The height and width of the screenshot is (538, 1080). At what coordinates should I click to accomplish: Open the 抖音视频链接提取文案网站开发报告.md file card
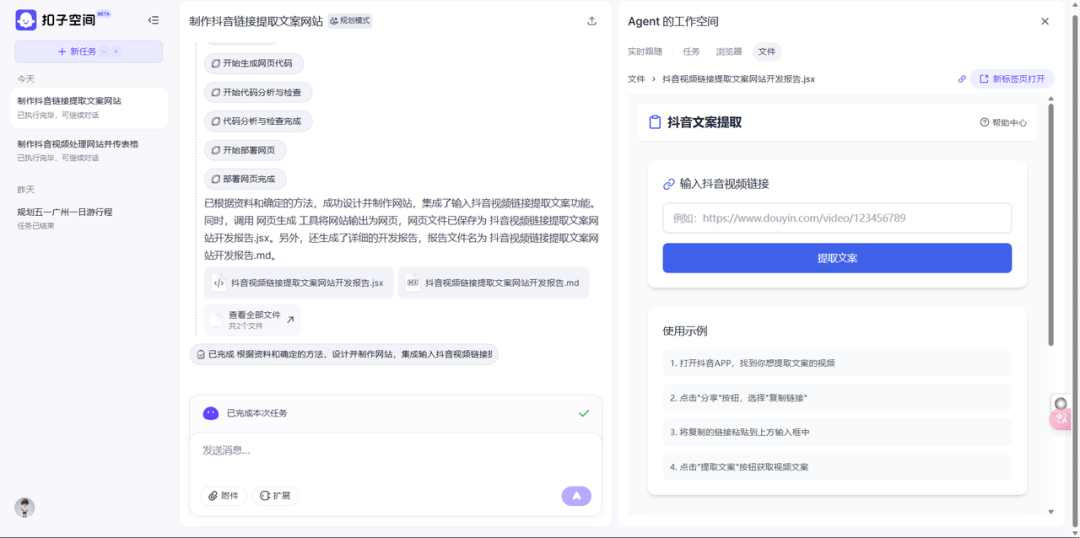(493, 282)
